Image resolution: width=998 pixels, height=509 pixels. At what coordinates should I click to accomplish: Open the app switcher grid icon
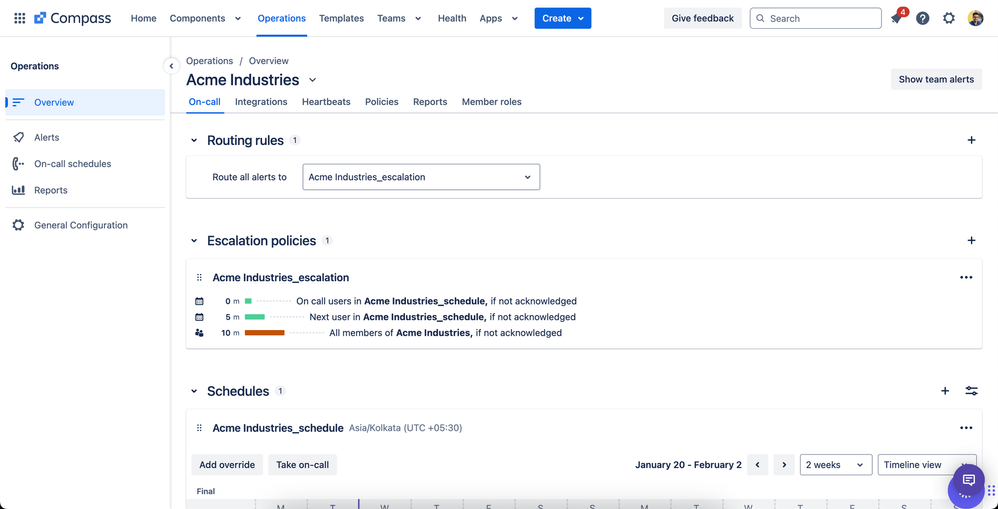pos(20,18)
